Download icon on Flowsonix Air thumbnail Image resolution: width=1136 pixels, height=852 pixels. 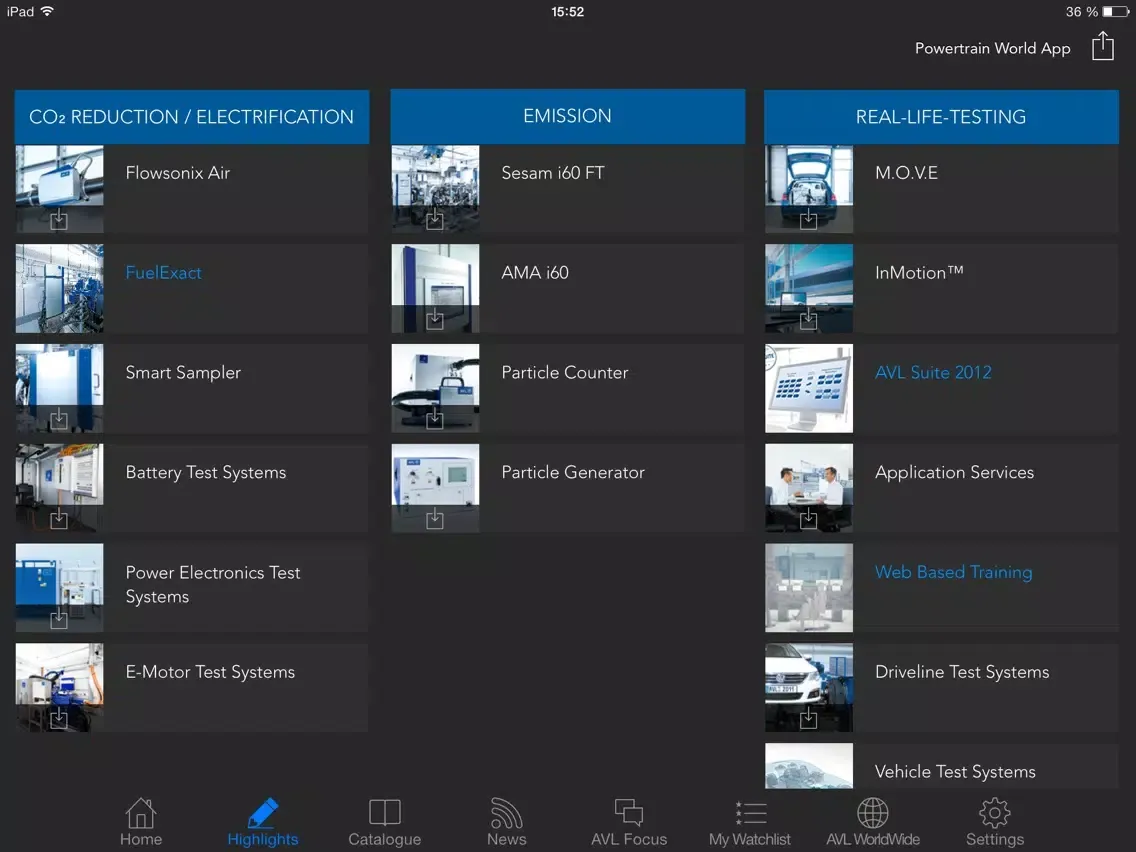coord(59,219)
